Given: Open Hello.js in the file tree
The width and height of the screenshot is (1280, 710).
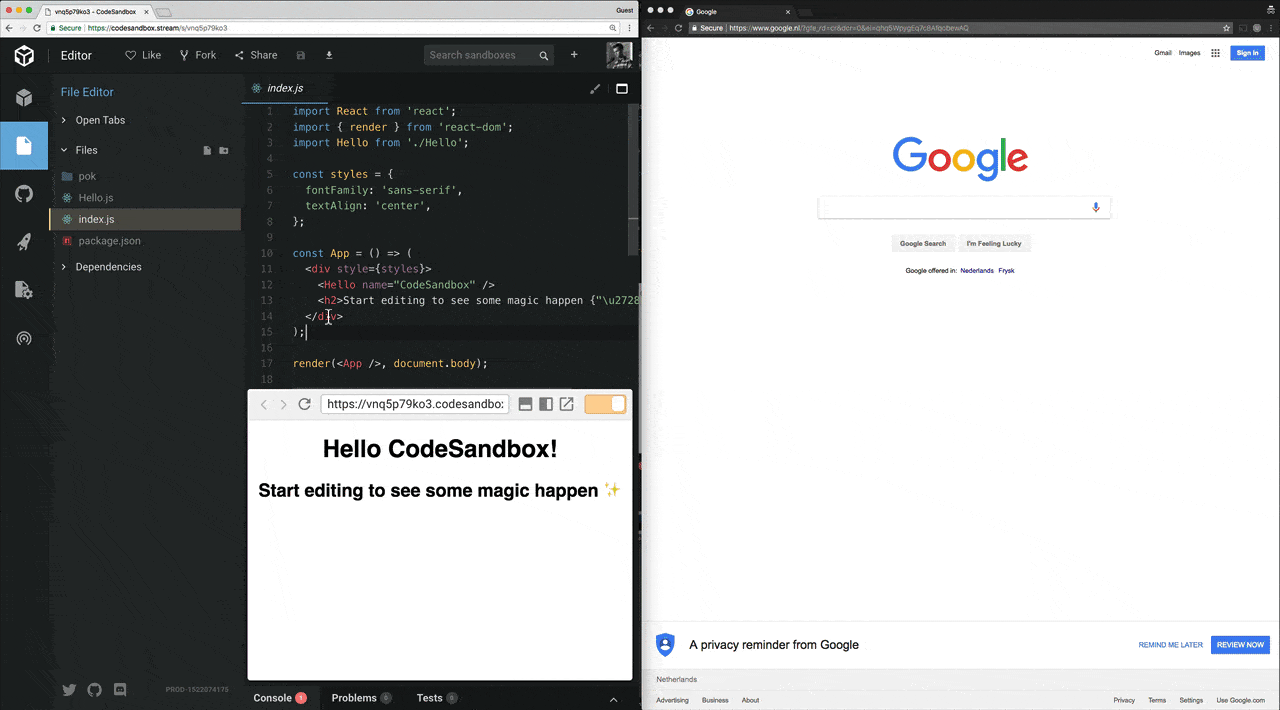Looking at the screenshot, I should pyautogui.click(x=96, y=198).
